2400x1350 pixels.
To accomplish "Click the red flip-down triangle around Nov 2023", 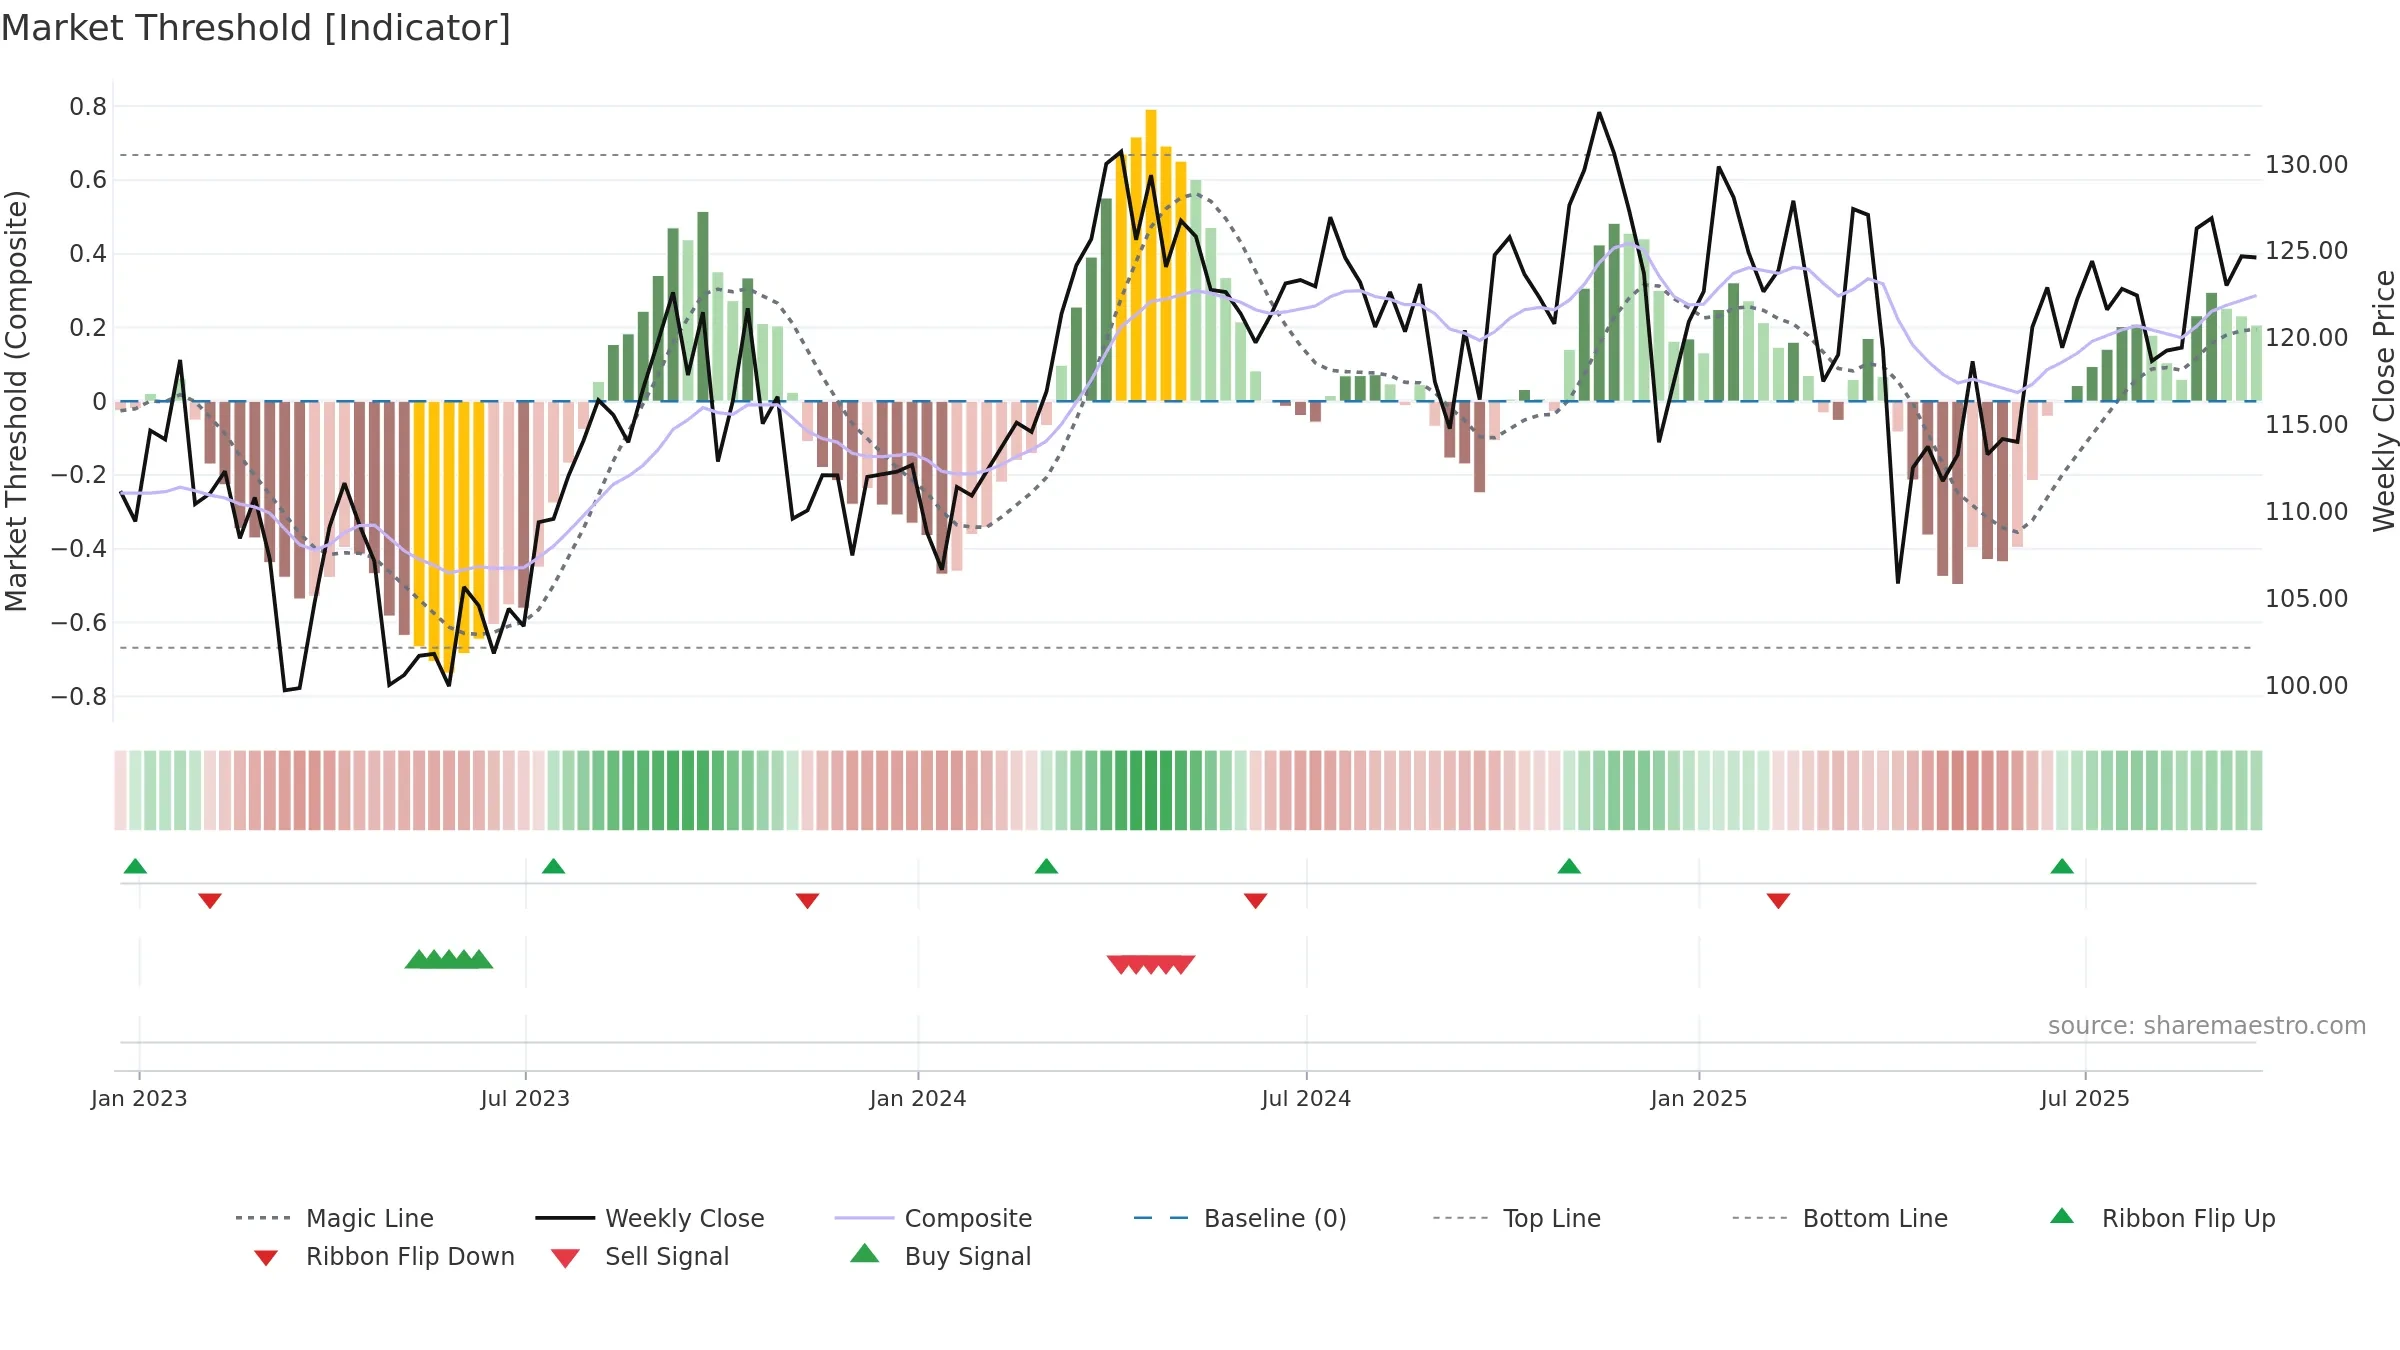I will (807, 901).
